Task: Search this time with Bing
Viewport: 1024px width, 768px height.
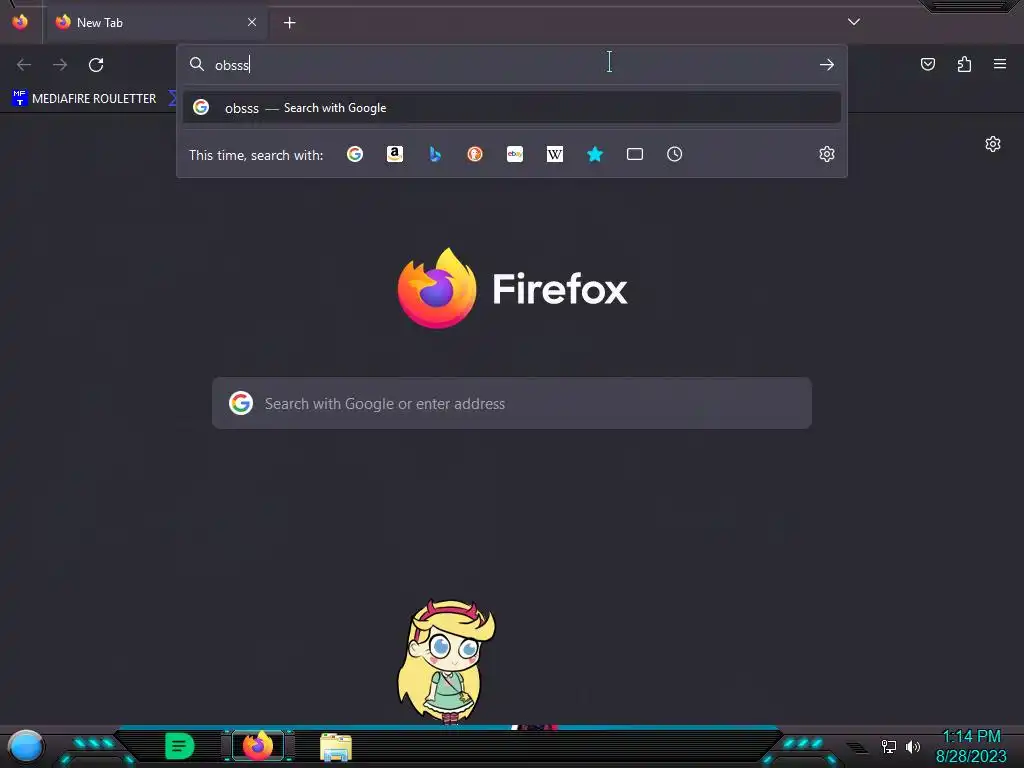Action: click(x=435, y=154)
